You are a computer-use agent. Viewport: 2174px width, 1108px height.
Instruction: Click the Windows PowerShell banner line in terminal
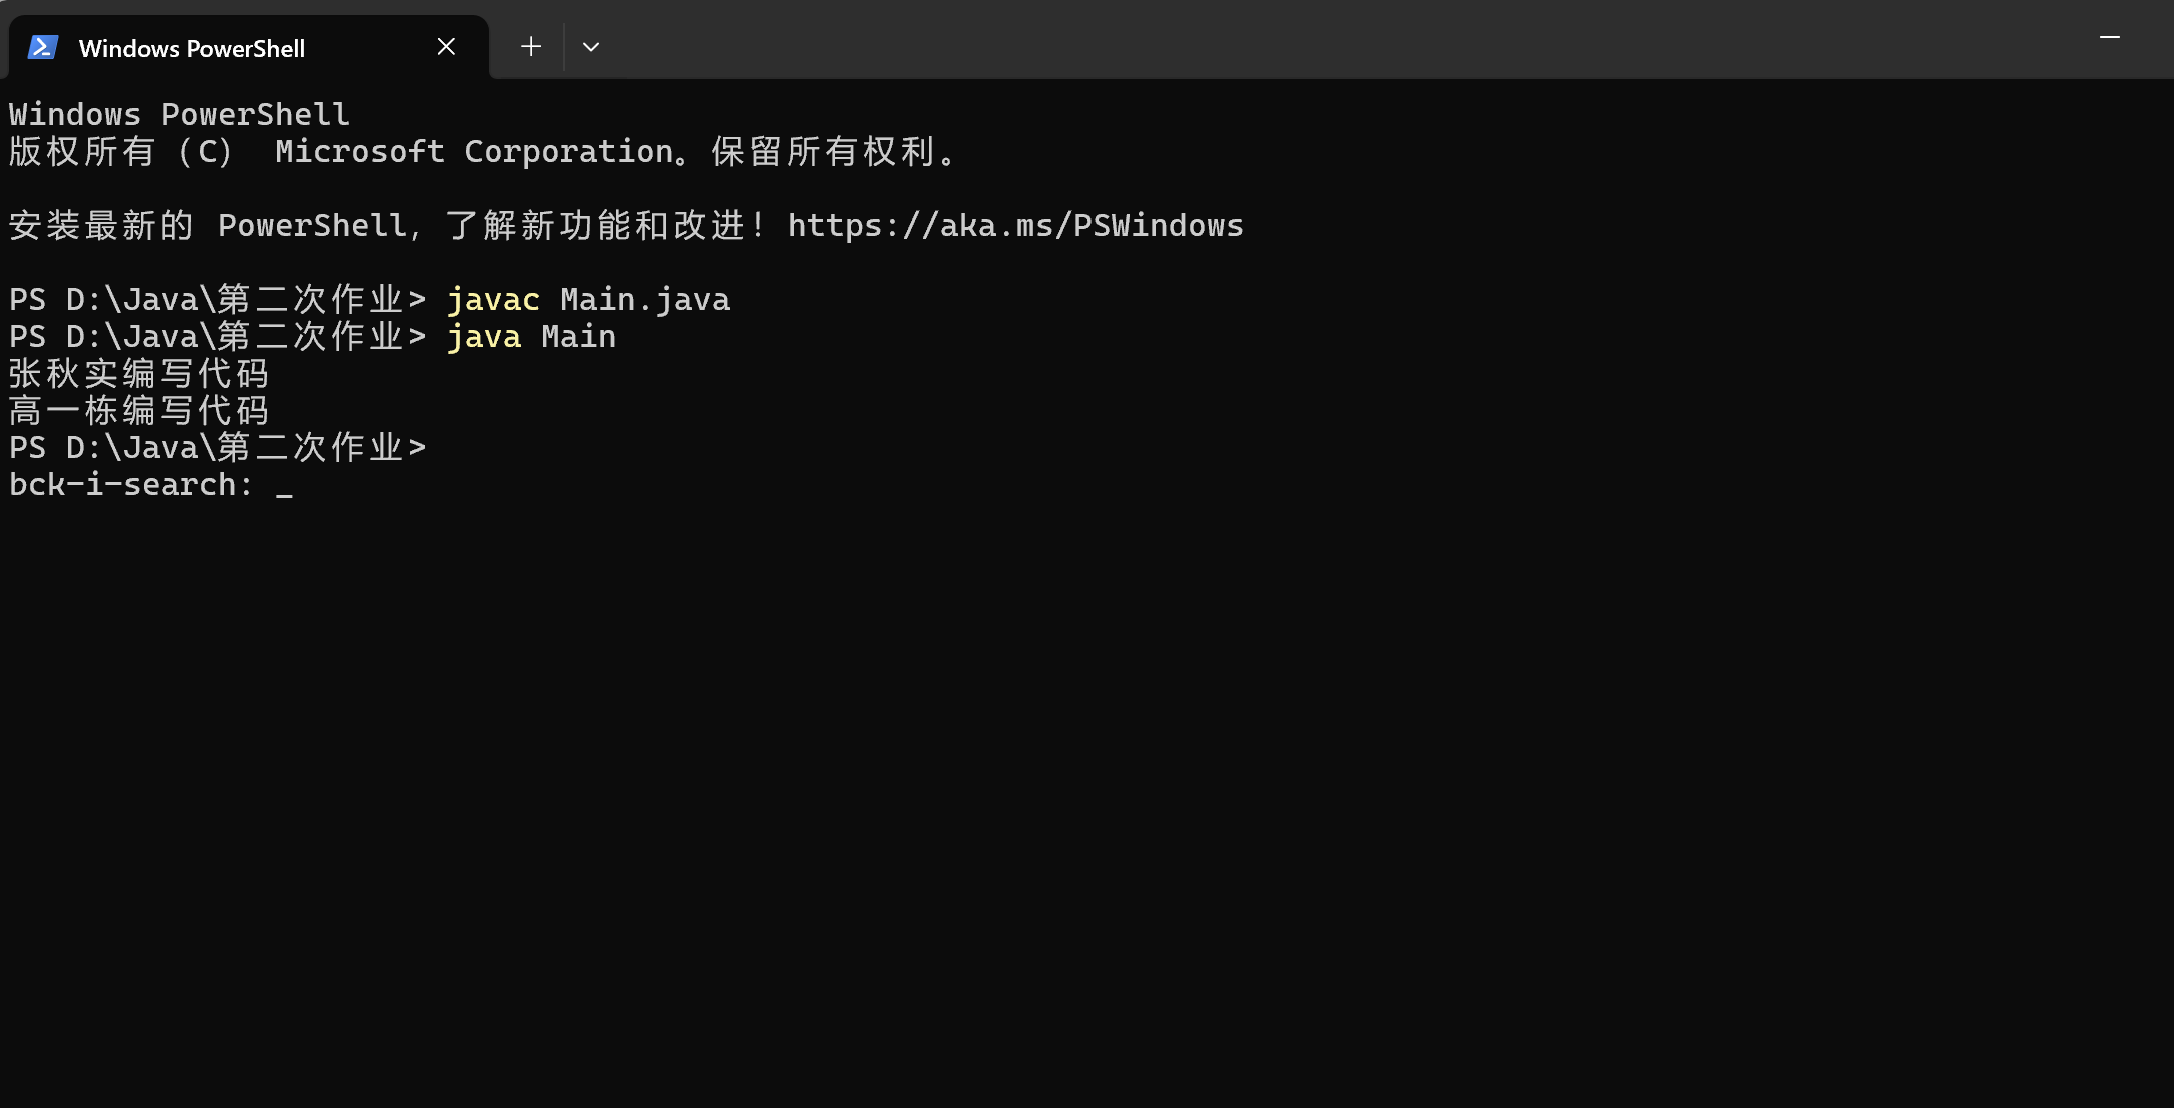coord(180,115)
